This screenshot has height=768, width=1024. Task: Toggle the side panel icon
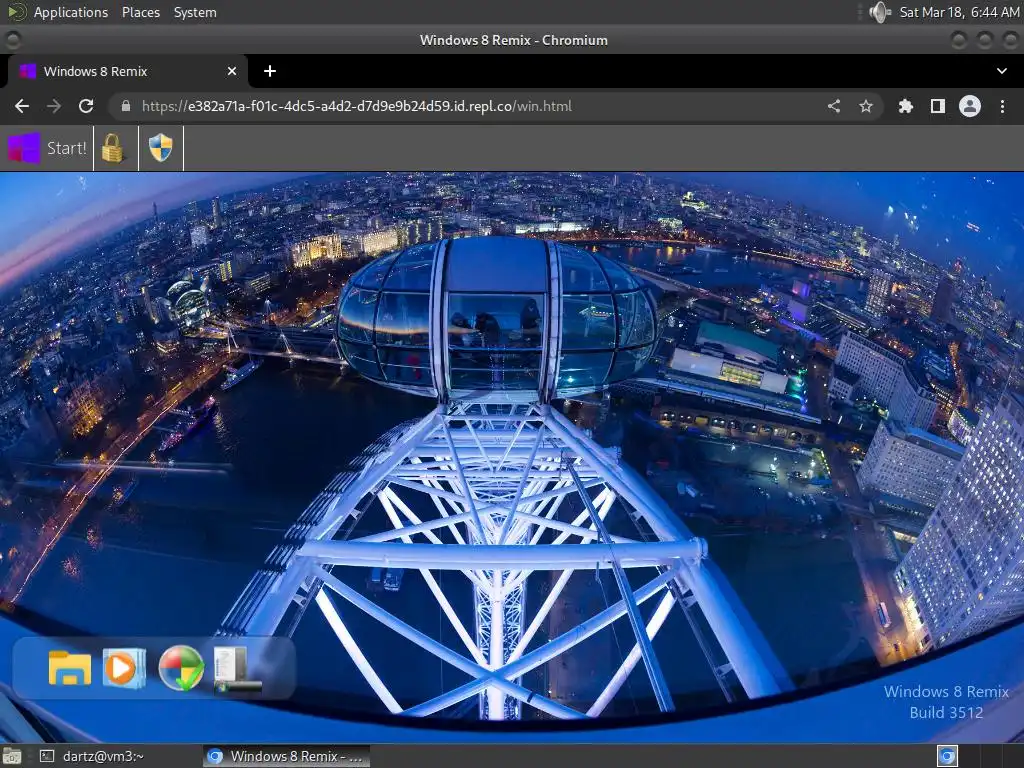tap(938, 106)
